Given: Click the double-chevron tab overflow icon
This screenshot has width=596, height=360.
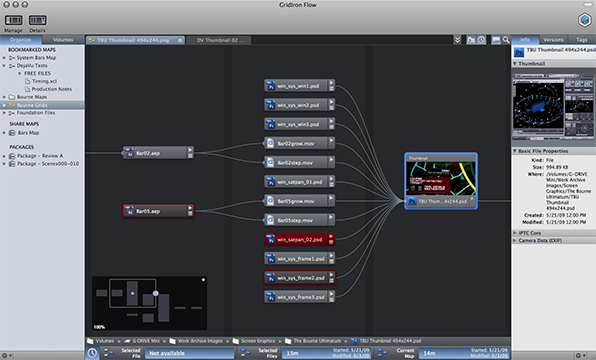Looking at the screenshot, I should click(x=457, y=40).
